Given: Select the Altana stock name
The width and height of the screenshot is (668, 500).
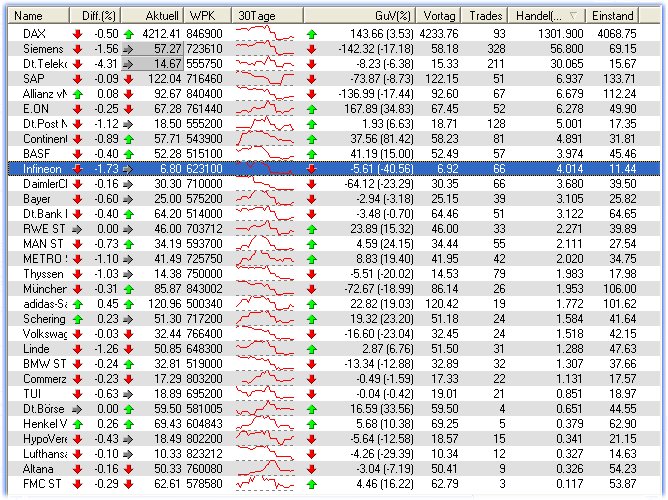Looking at the screenshot, I should [38, 469].
